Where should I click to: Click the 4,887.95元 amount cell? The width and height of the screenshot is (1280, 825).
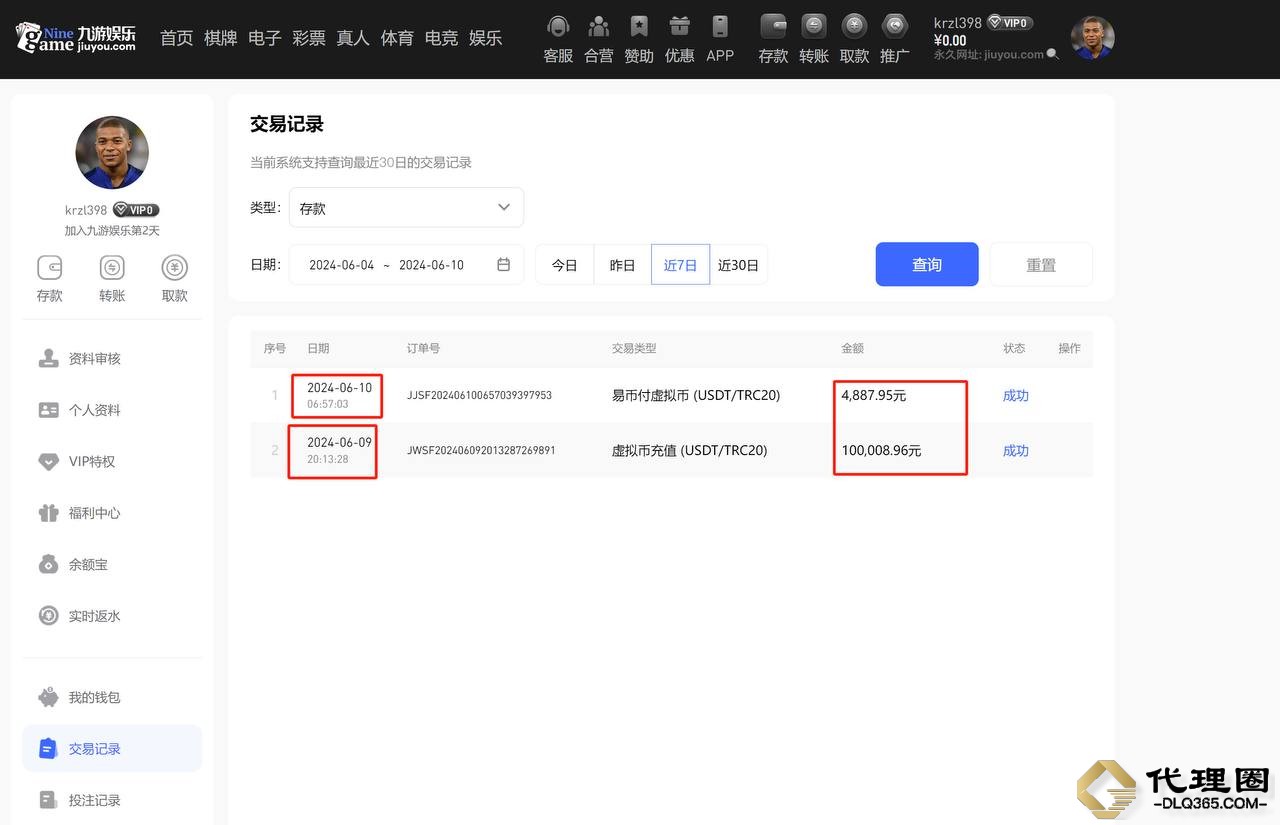[874, 396]
